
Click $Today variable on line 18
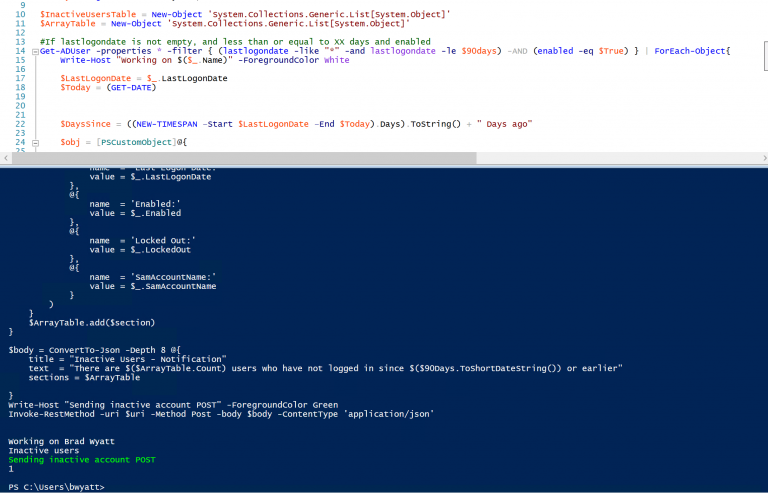click(x=75, y=88)
